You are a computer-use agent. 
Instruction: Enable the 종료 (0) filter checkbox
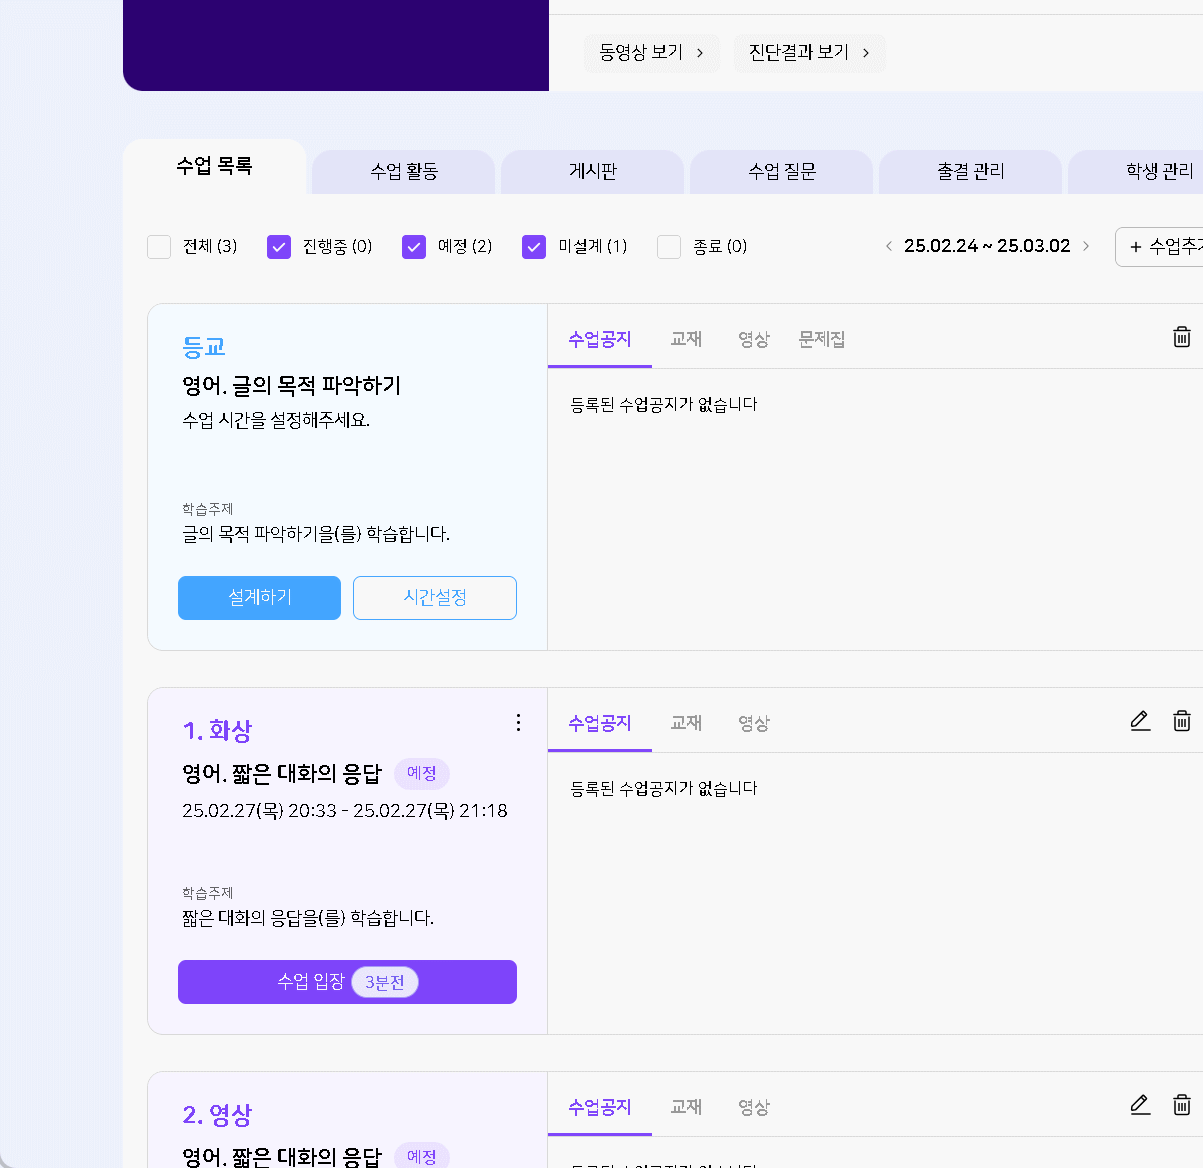pyautogui.click(x=669, y=247)
